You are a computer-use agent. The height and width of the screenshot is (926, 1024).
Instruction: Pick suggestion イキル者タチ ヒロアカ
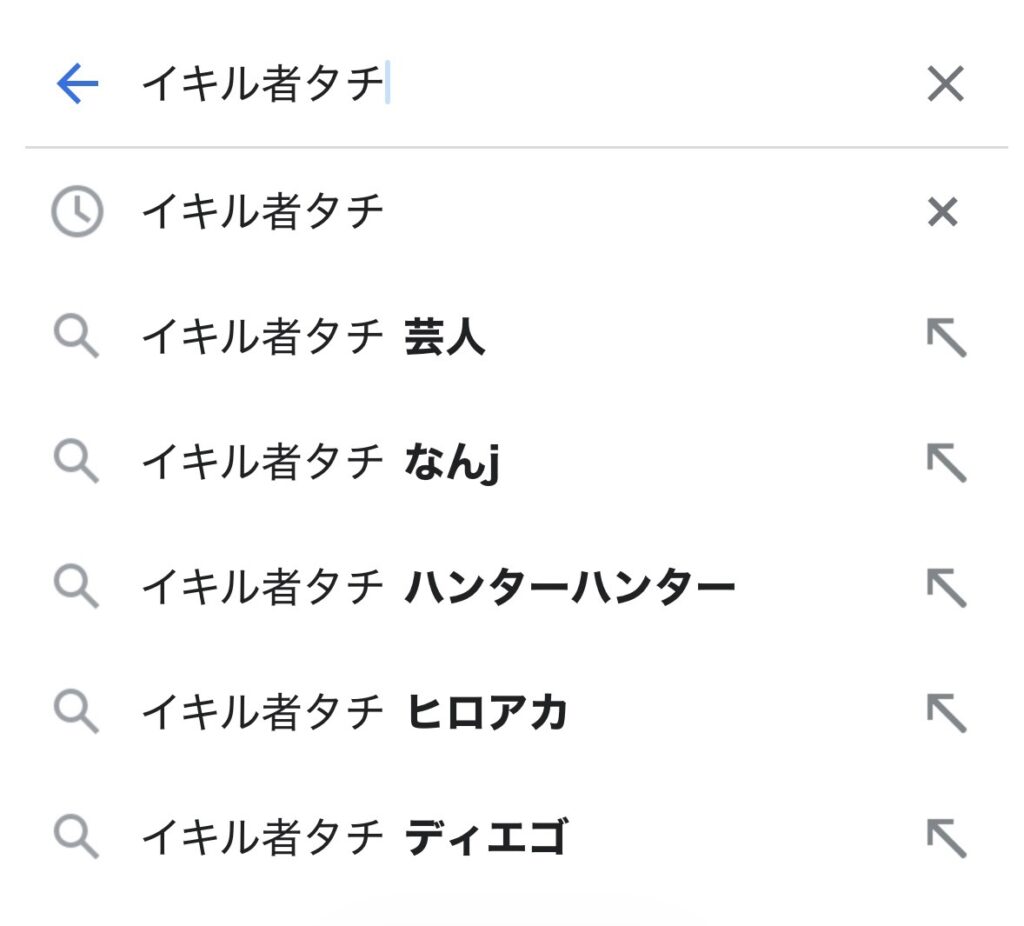point(355,712)
